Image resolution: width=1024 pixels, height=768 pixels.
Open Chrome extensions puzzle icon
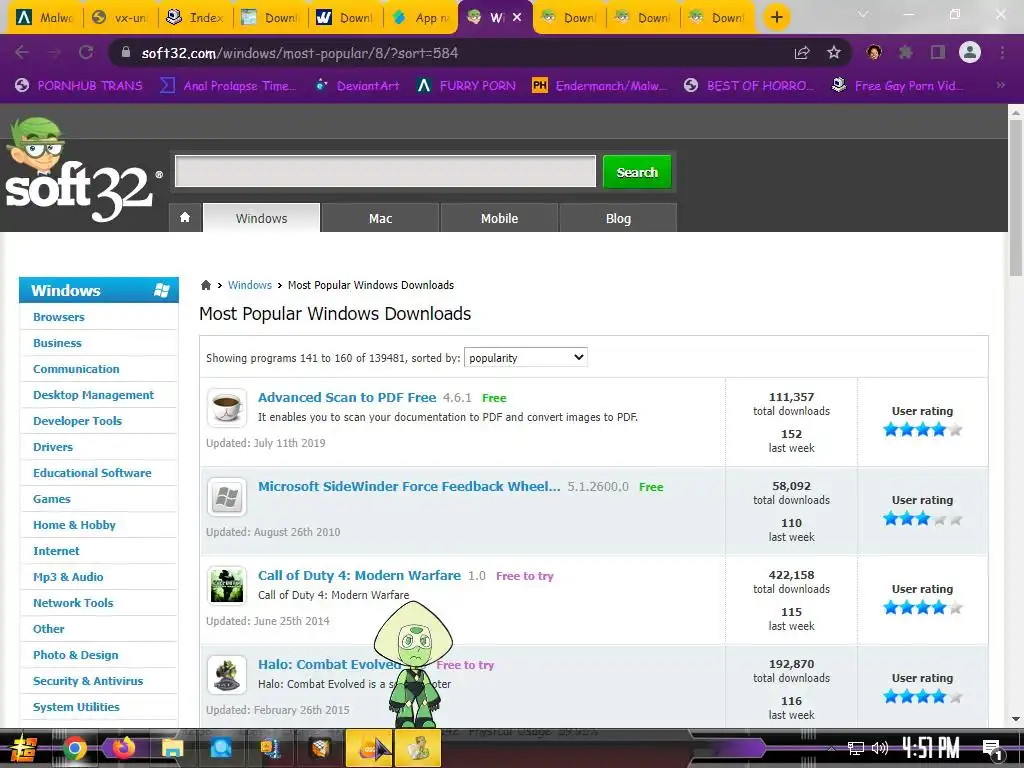click(x=906, y=53)
